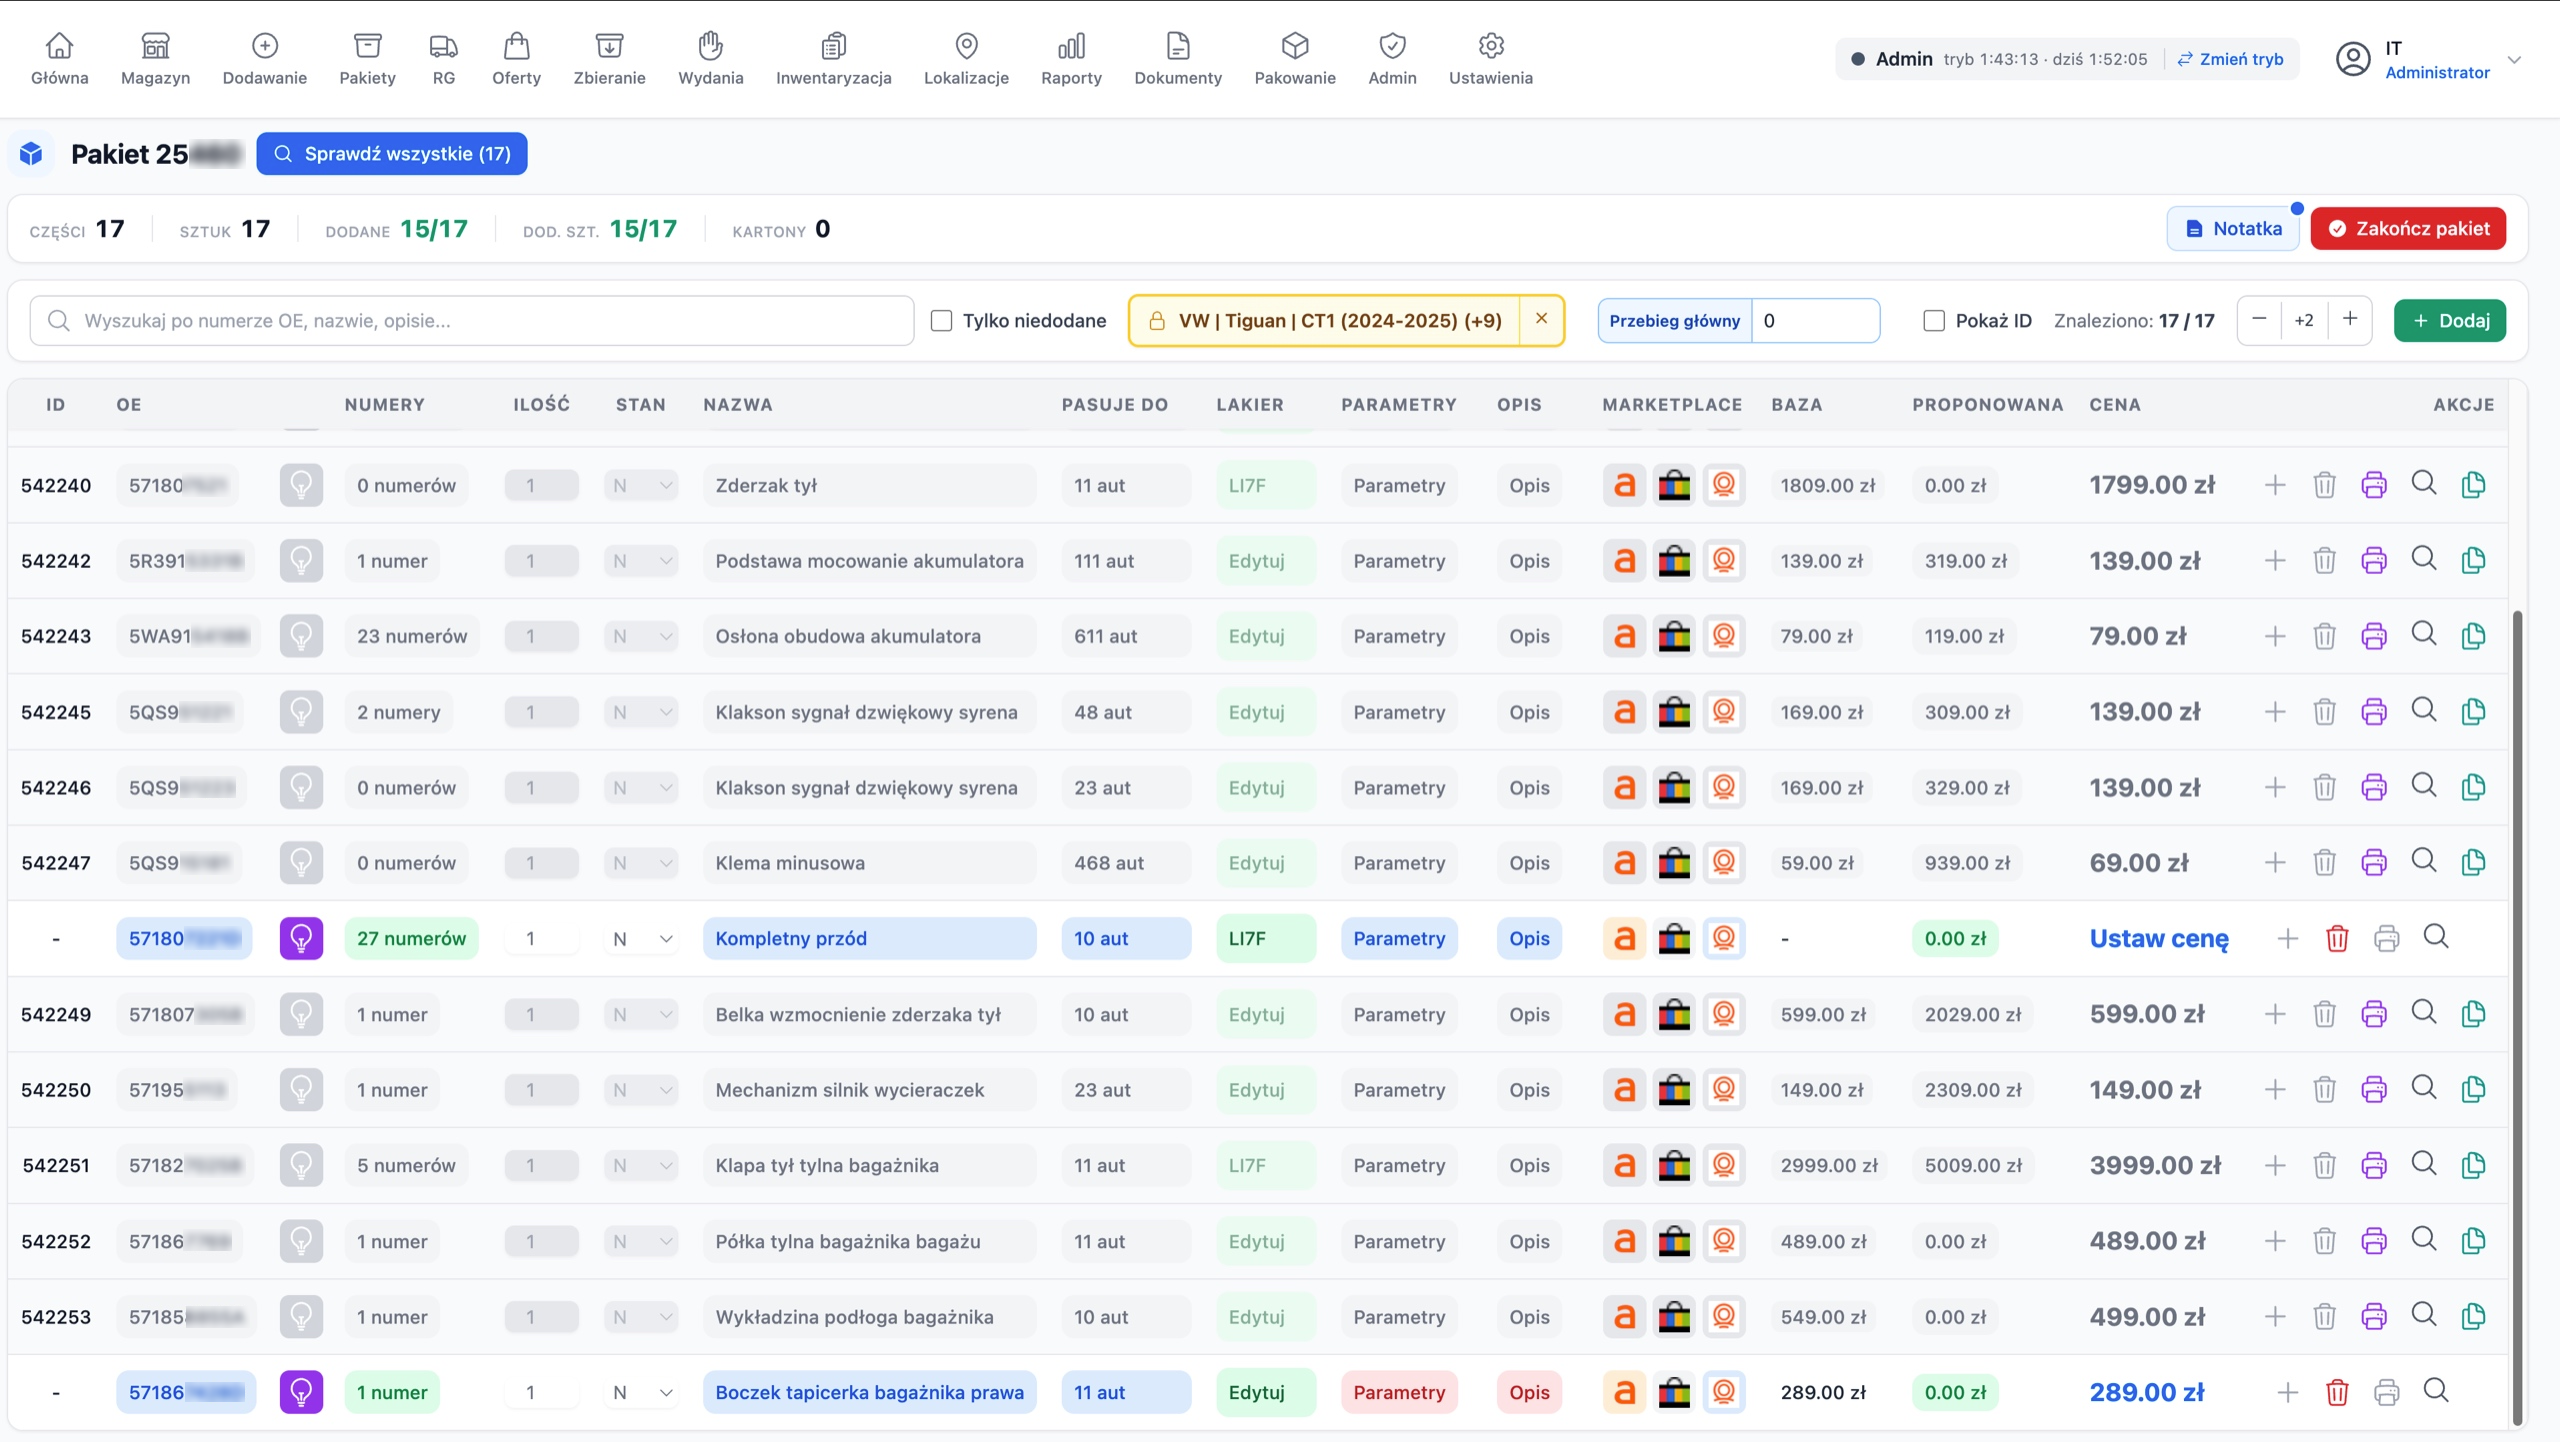Click purple lightbulb in Kompletny przód row

[x=301, y=938]
